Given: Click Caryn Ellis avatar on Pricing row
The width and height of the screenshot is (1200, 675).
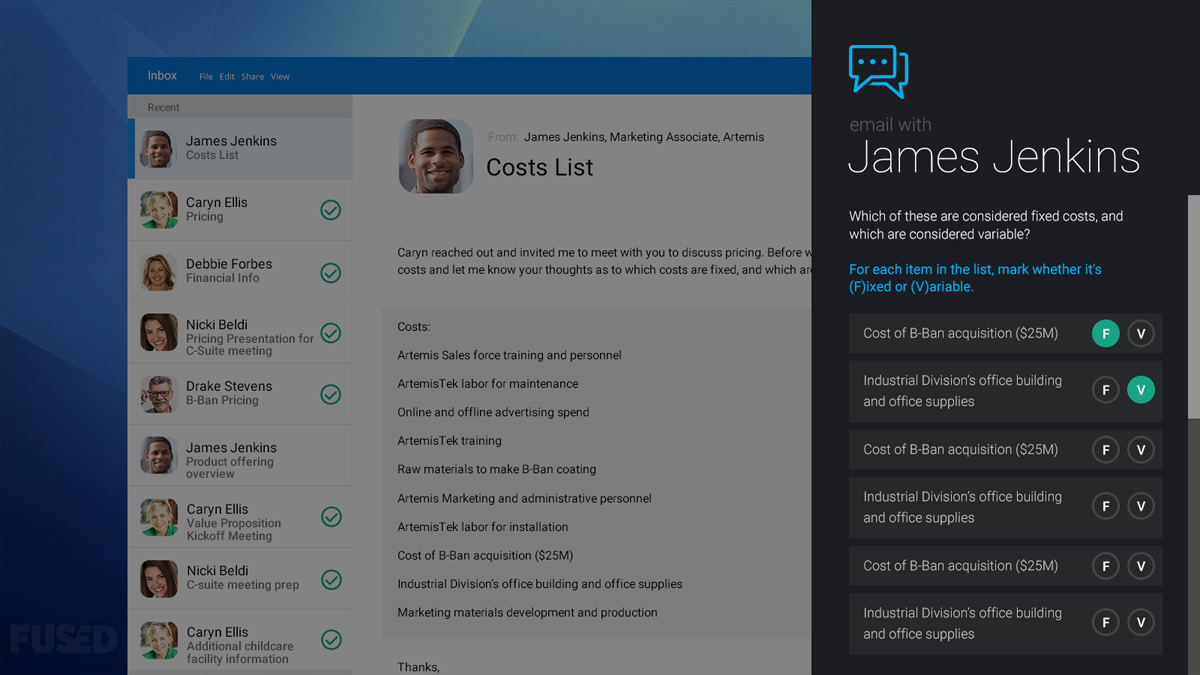Looking at the screenshot, I should point(158,210).
